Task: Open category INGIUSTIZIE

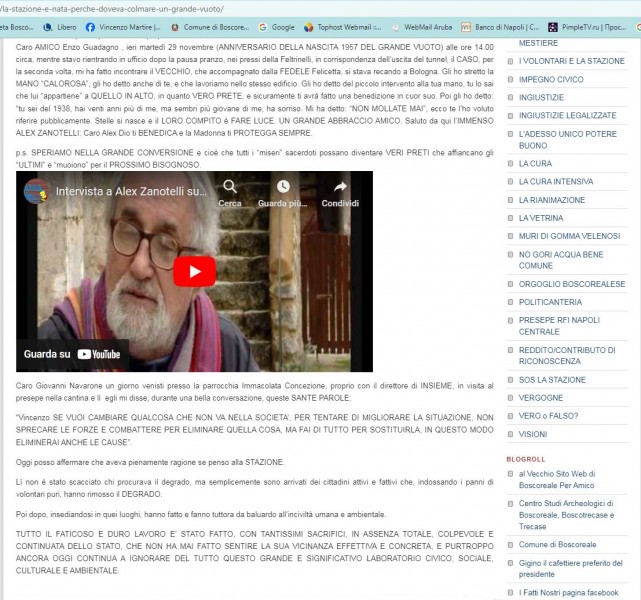Action: (541, 97)
